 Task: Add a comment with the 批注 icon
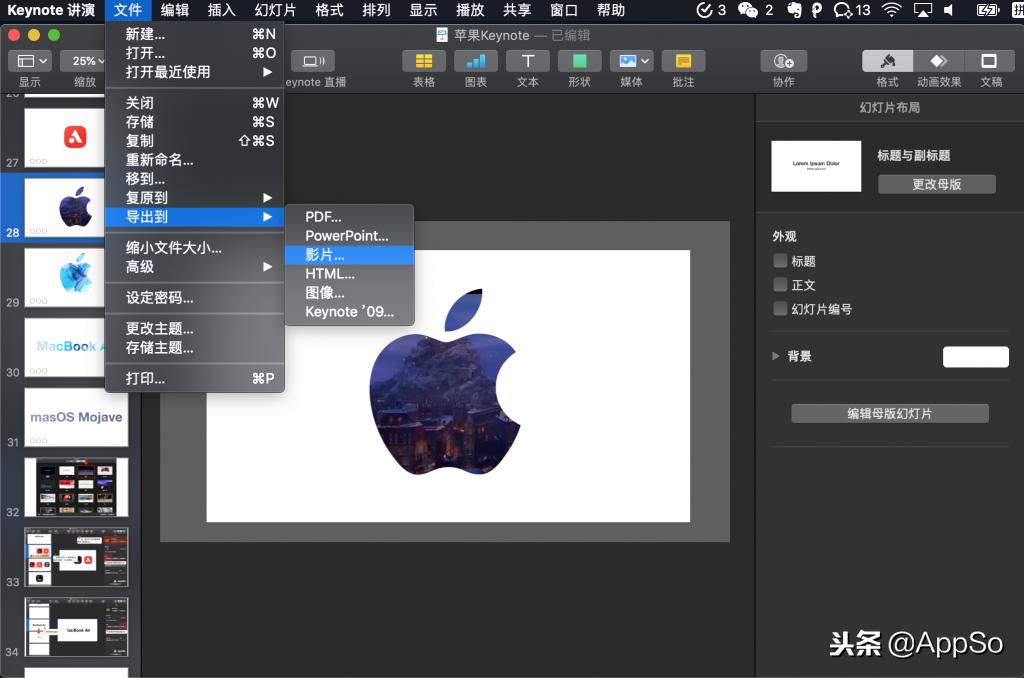point(683,62)
